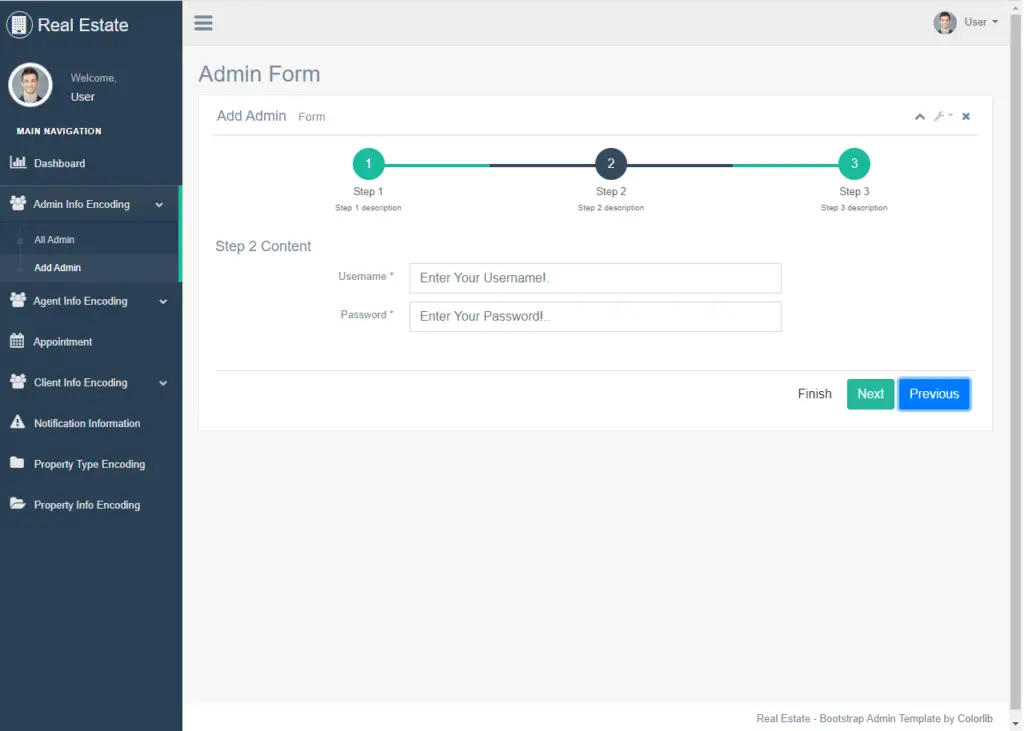Select Add Admin in the sidebar
1024x731 pixels.
pos(55,269)
